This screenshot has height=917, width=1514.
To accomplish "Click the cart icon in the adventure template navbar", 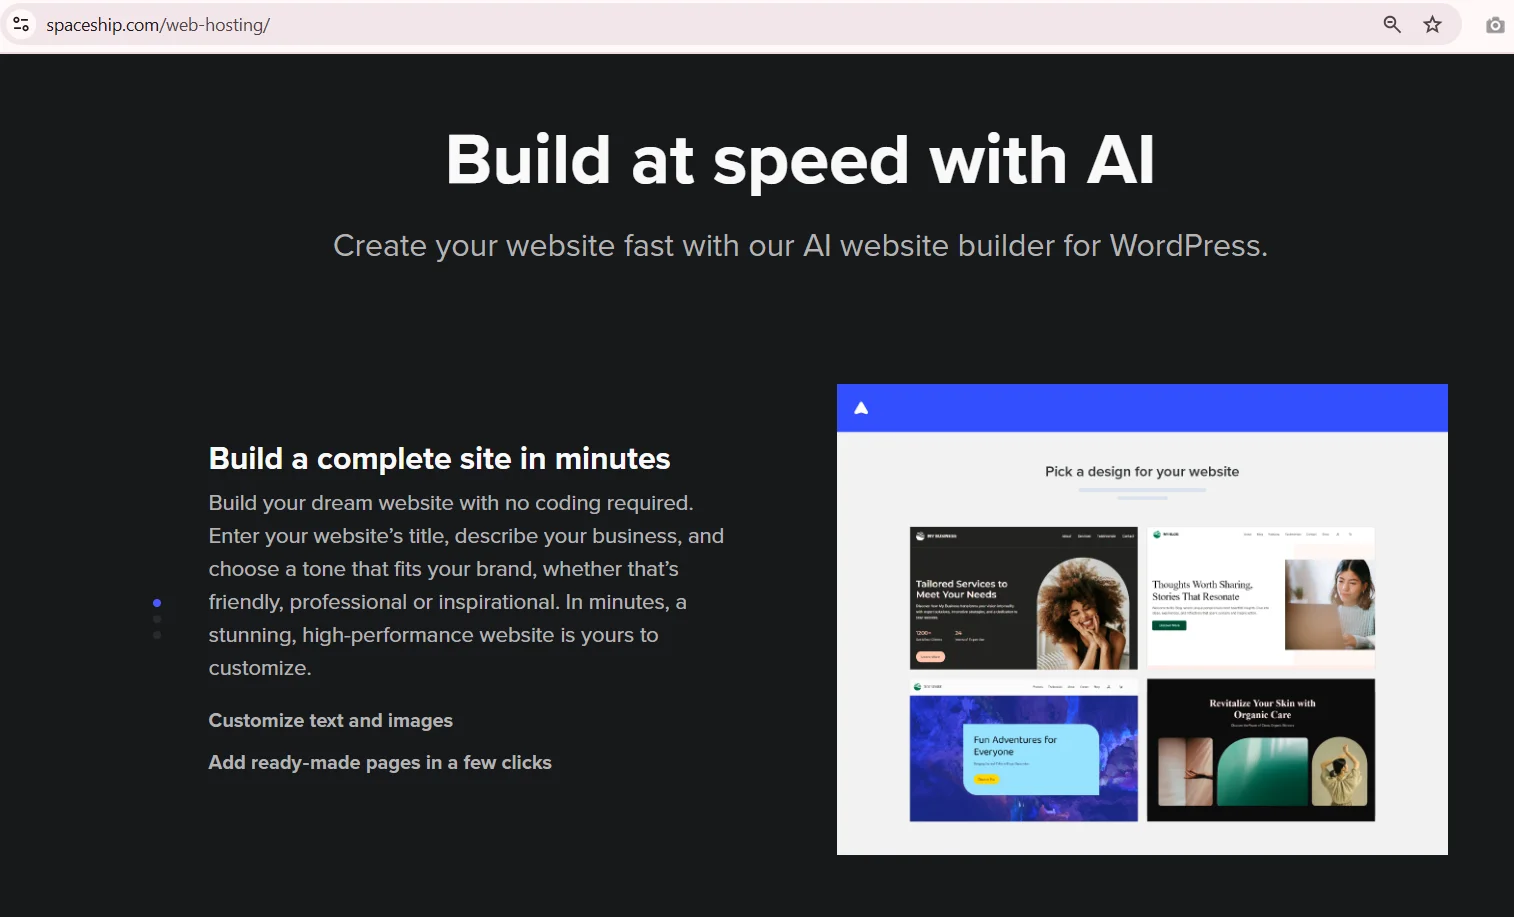I will [1121, 687].
